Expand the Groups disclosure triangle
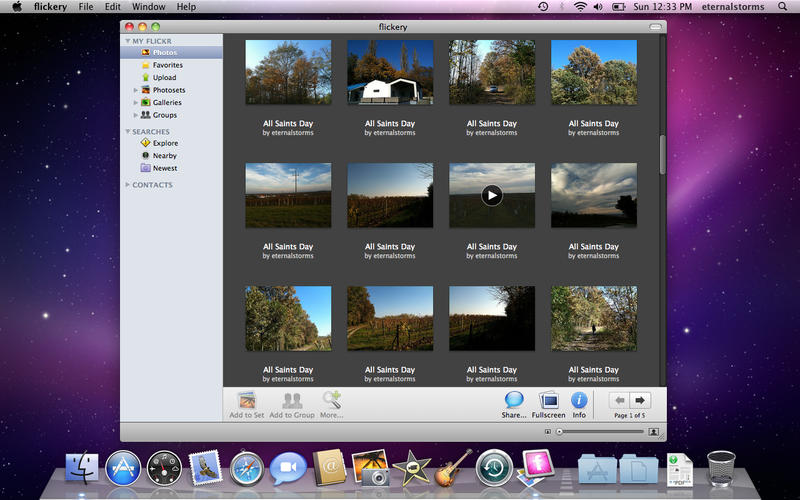The image size is (800, 500). 136,115
